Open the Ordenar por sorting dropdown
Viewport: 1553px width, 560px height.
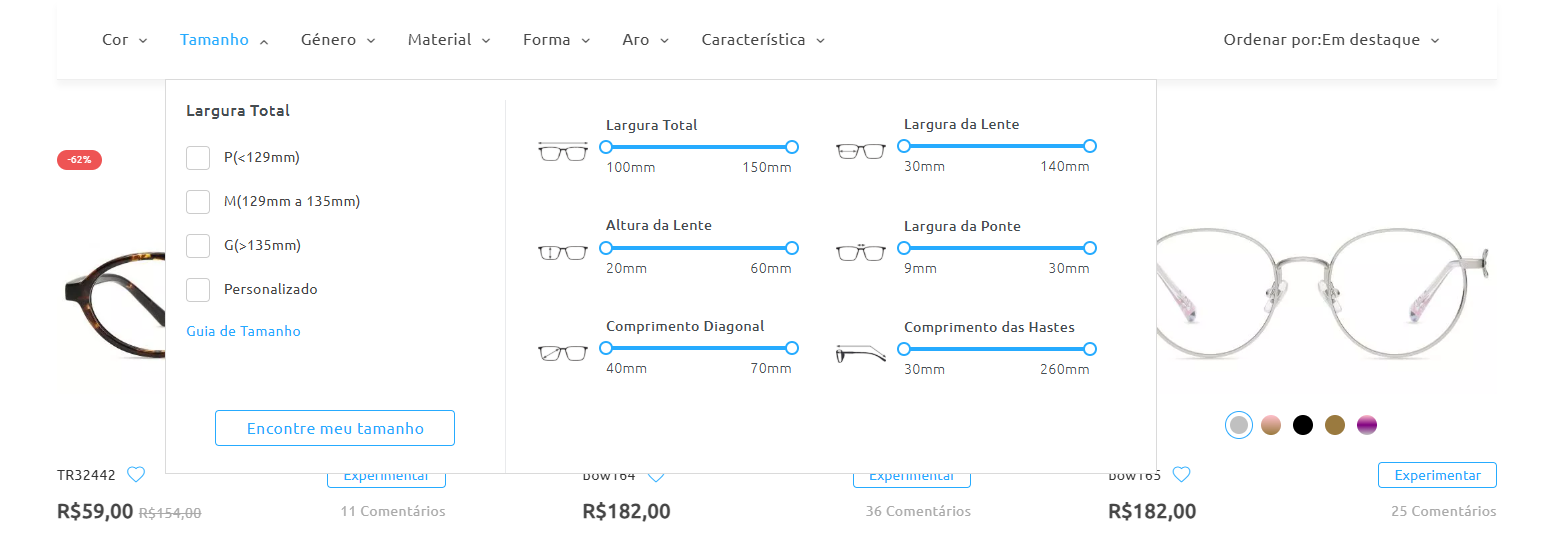pos(1331,40)
